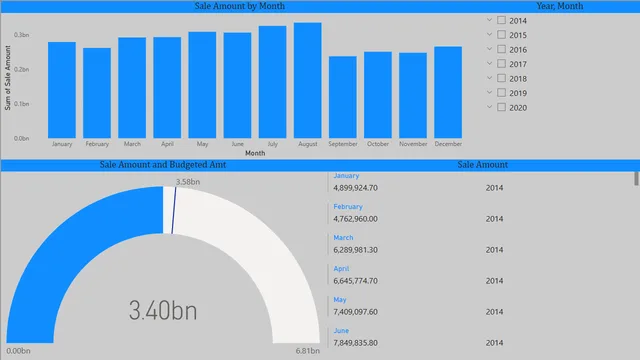Expand the 2015 year chevron

489,35
